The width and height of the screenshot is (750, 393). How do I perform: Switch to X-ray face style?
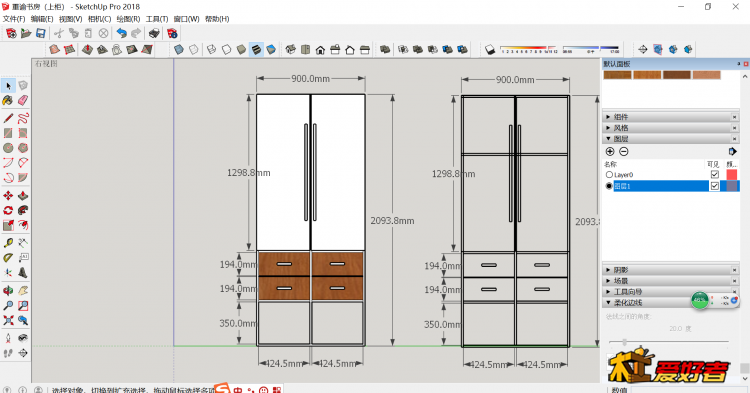(x=179, y=49)
